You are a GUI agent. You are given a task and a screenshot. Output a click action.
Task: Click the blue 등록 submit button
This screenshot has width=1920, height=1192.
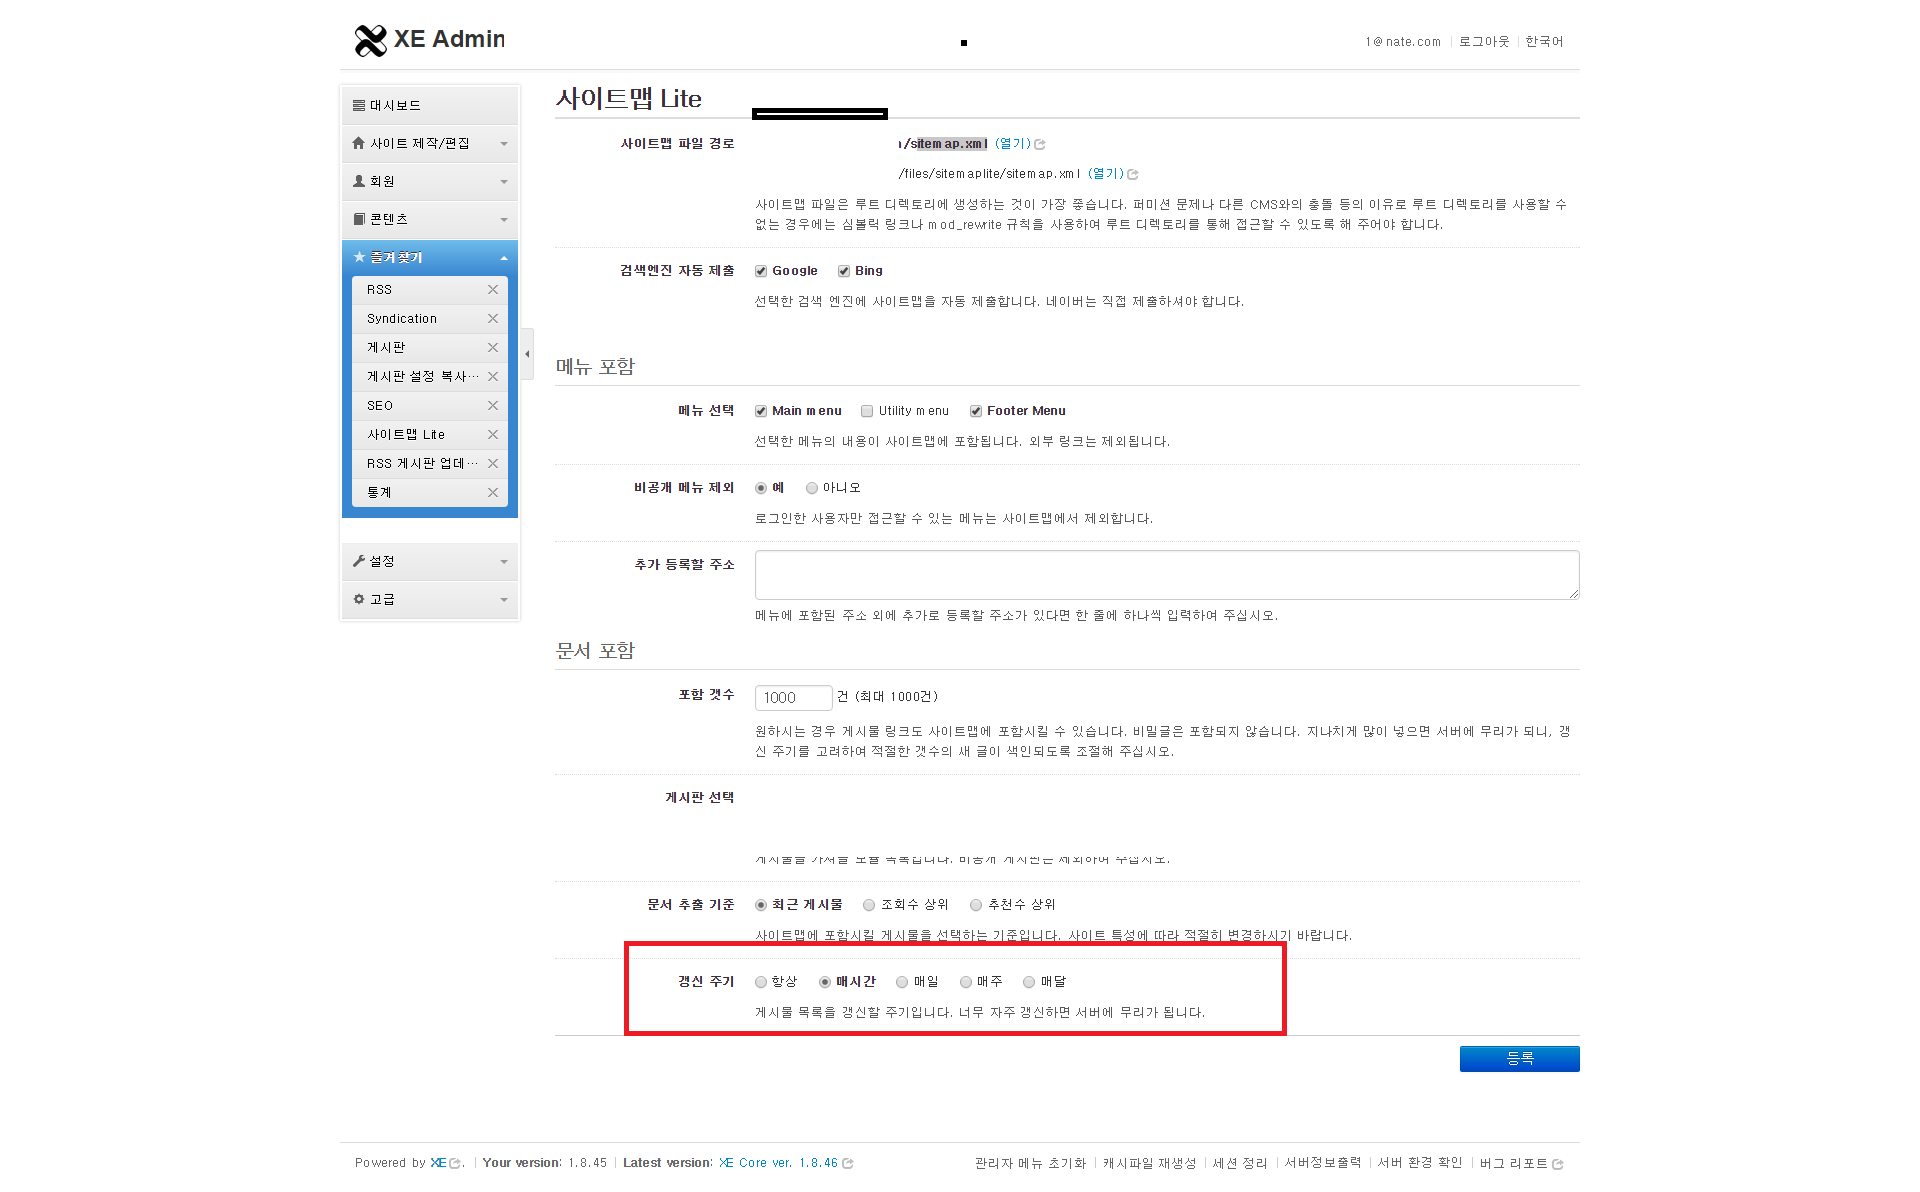point(1519,1058)
